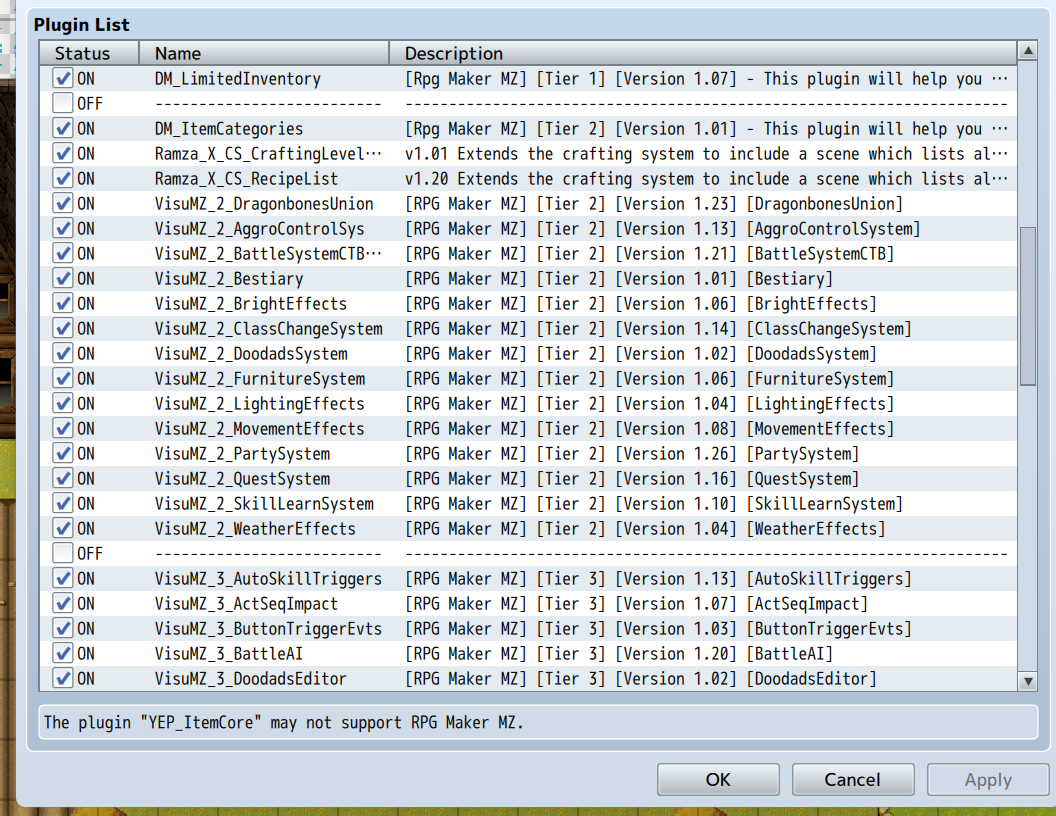This screenshot has height=816, width=1056.
Task: Click the [DragonbonesUnion] Version 1.23 description
Action: point(653,203)
